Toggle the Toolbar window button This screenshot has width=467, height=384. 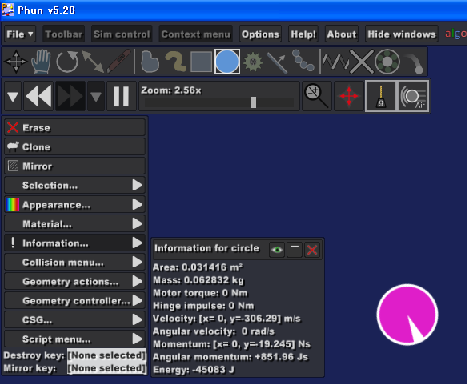coord(63,34)
